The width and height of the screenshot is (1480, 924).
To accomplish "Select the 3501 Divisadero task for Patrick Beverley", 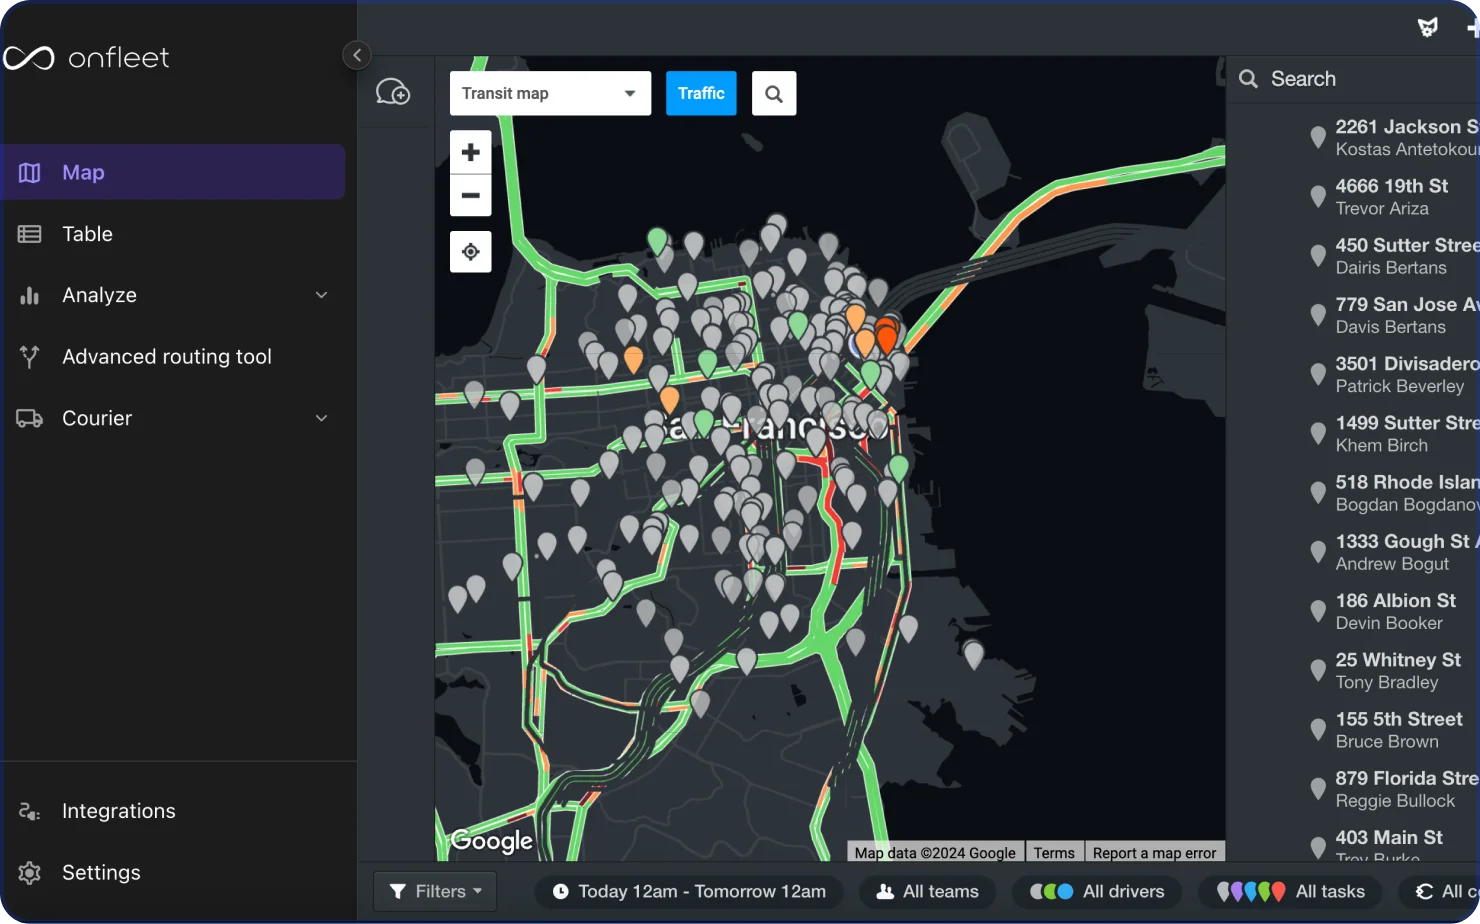I will [1393, 374].
